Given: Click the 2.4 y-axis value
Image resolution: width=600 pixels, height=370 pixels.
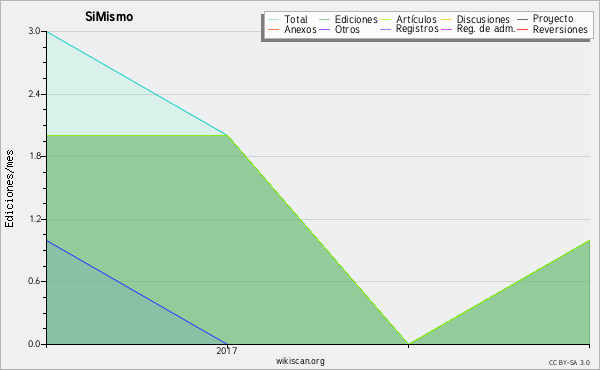Looking at the screenshot, I should (34, 94).
